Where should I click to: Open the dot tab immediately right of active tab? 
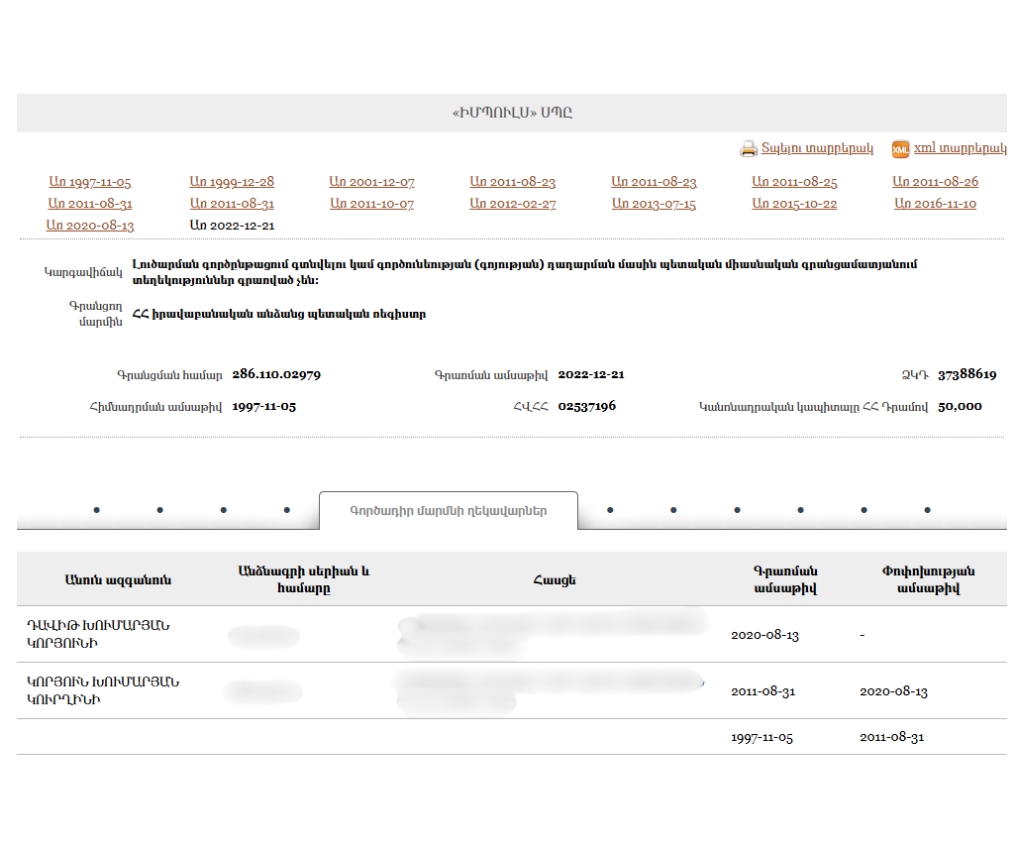coord(610,510)
